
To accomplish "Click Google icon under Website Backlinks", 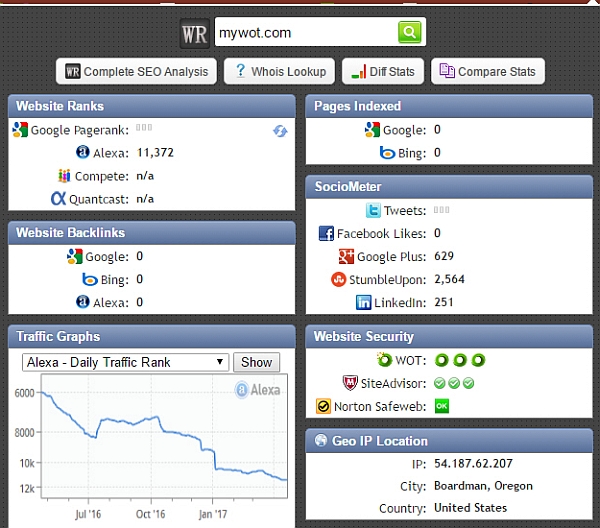I will point(75,256).
